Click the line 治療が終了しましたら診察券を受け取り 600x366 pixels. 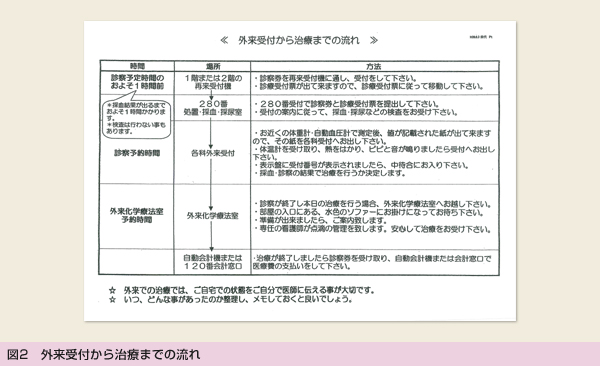click(x=372, y=262)
